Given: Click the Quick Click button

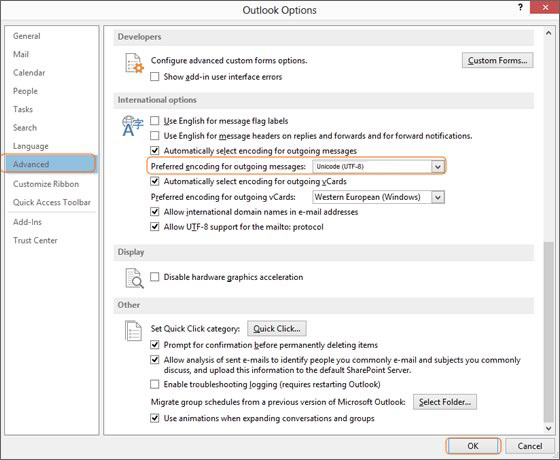Looking at the screenshot, I should coord(277,329).
